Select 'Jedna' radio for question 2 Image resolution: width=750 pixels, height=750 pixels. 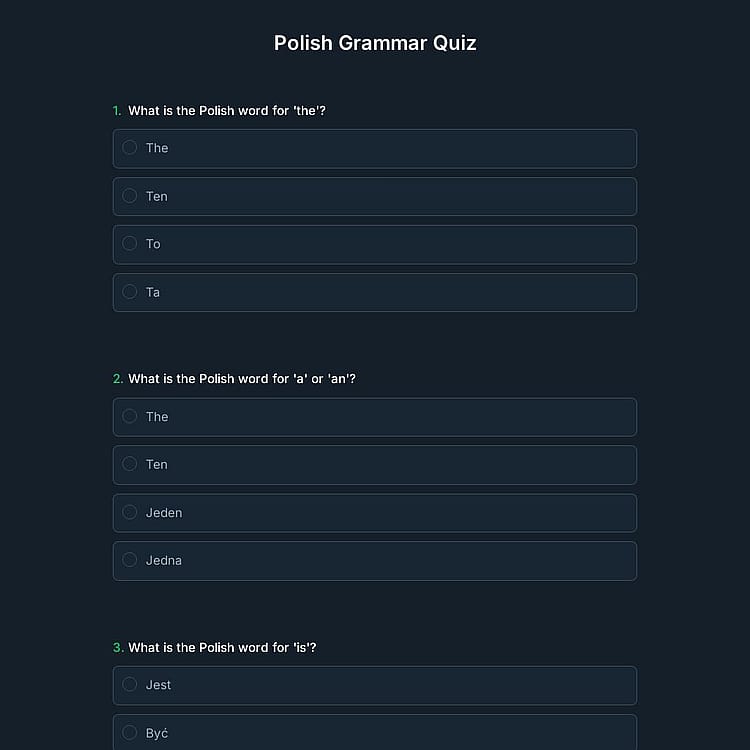click(130, 560)
